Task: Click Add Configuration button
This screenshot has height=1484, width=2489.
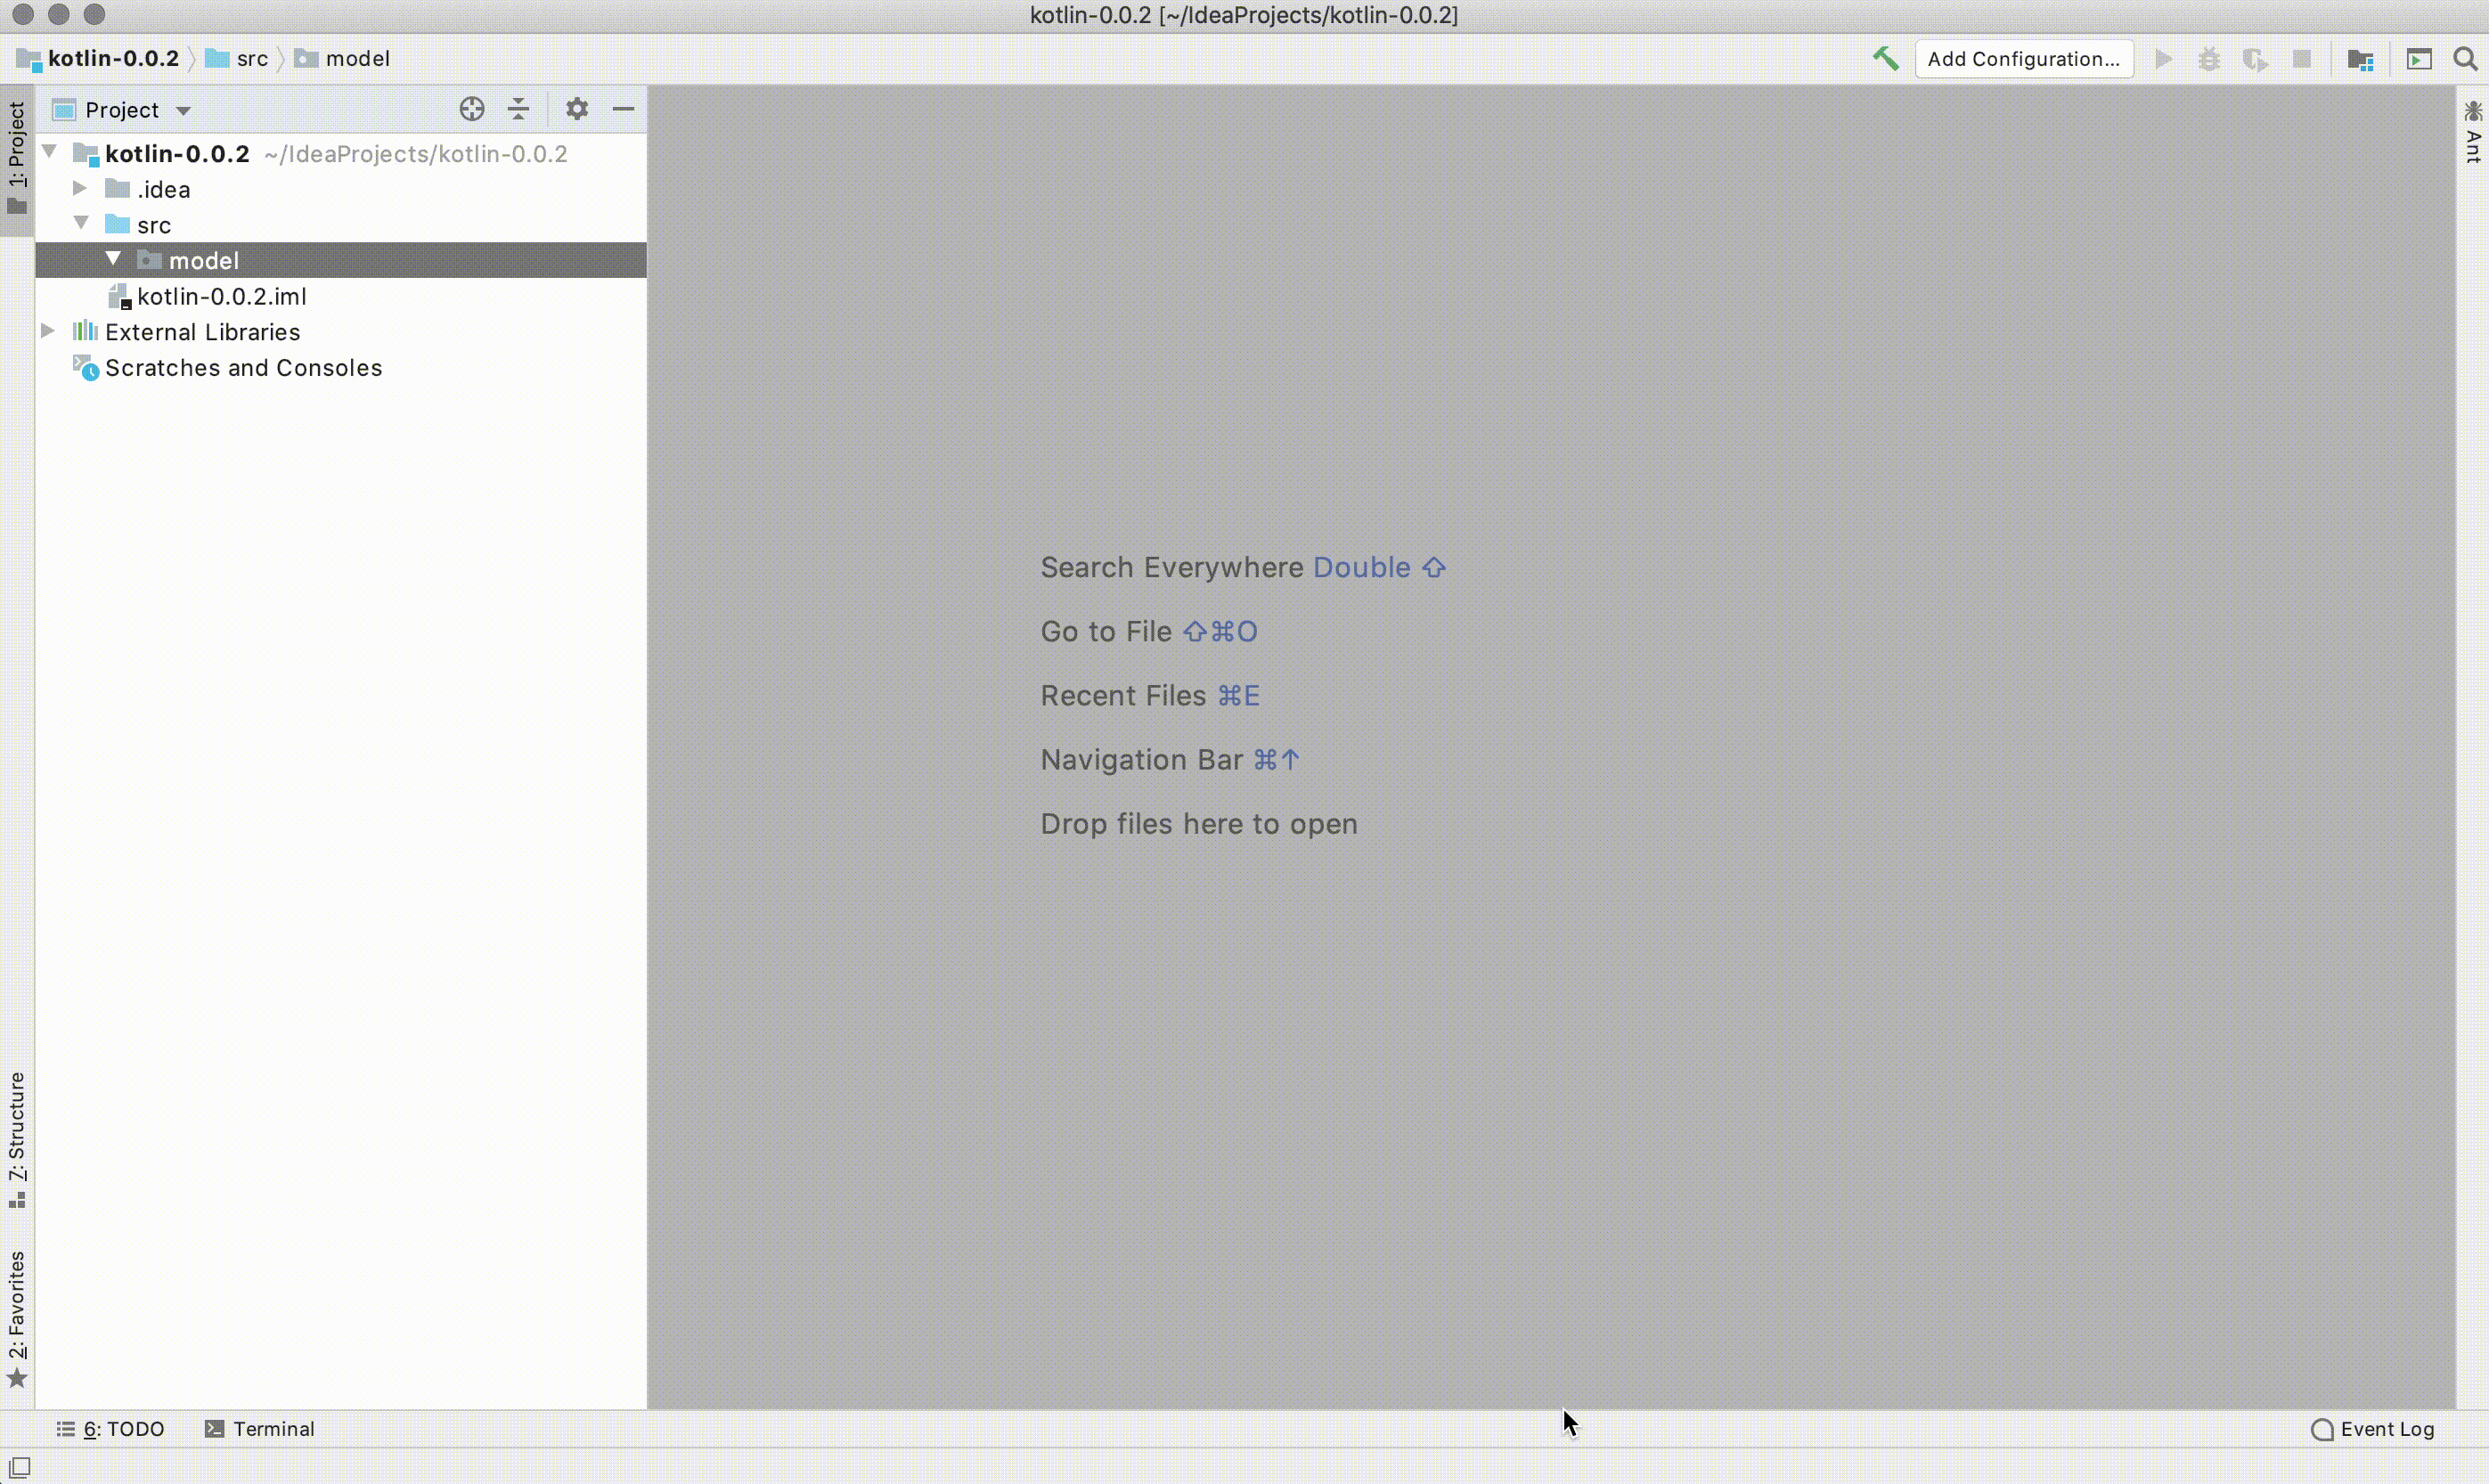Action: click(x=2023, y=59)
